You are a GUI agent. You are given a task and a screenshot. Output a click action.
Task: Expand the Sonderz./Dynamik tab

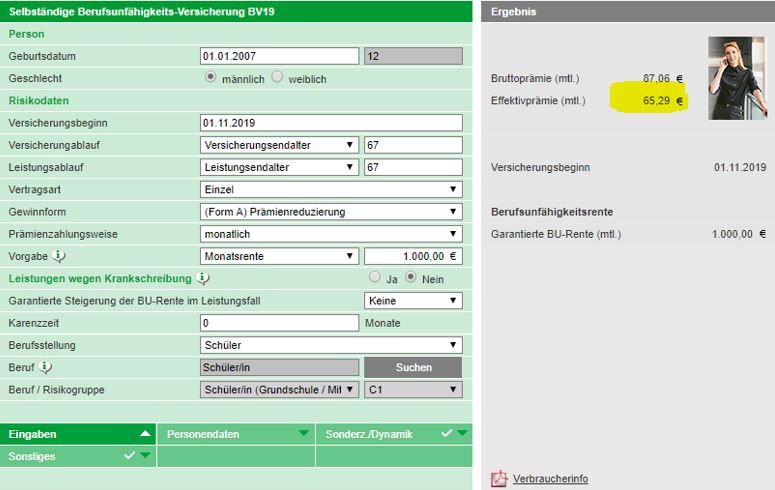coord(462,433)
